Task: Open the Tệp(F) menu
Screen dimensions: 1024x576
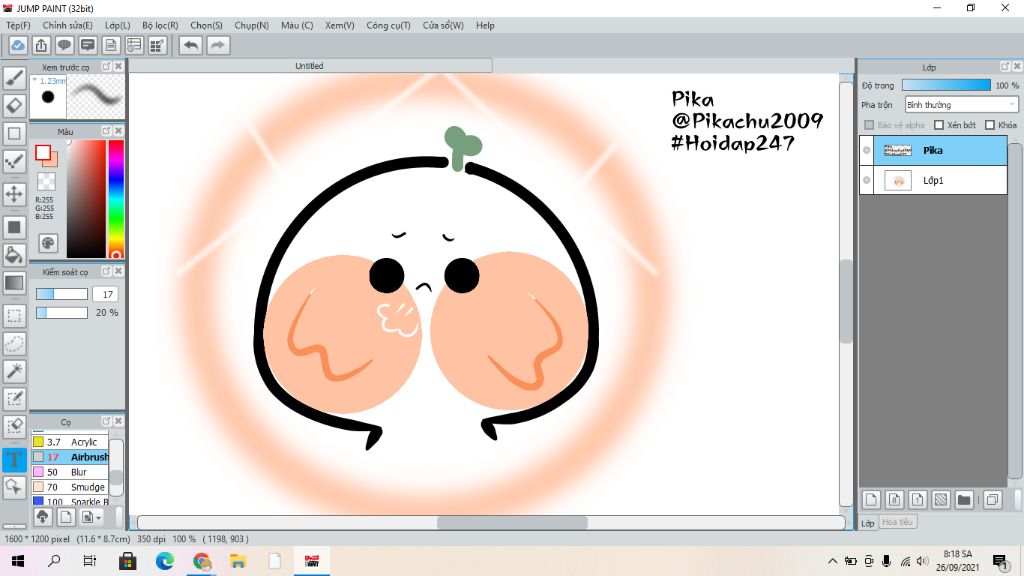Action: click(18, 25)
